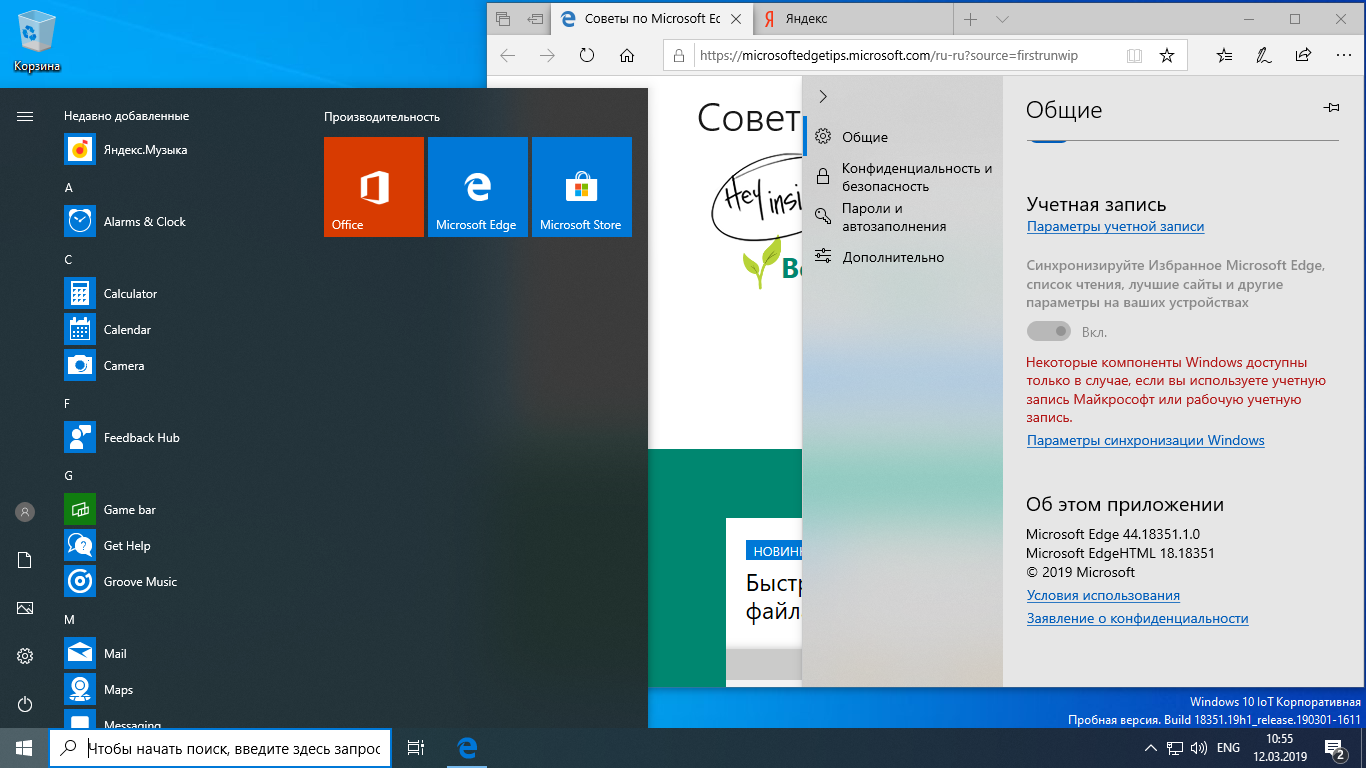Show tabs you've set aside icon
The height and width of the screenshot is (768, 1366).
coord(503,19)
